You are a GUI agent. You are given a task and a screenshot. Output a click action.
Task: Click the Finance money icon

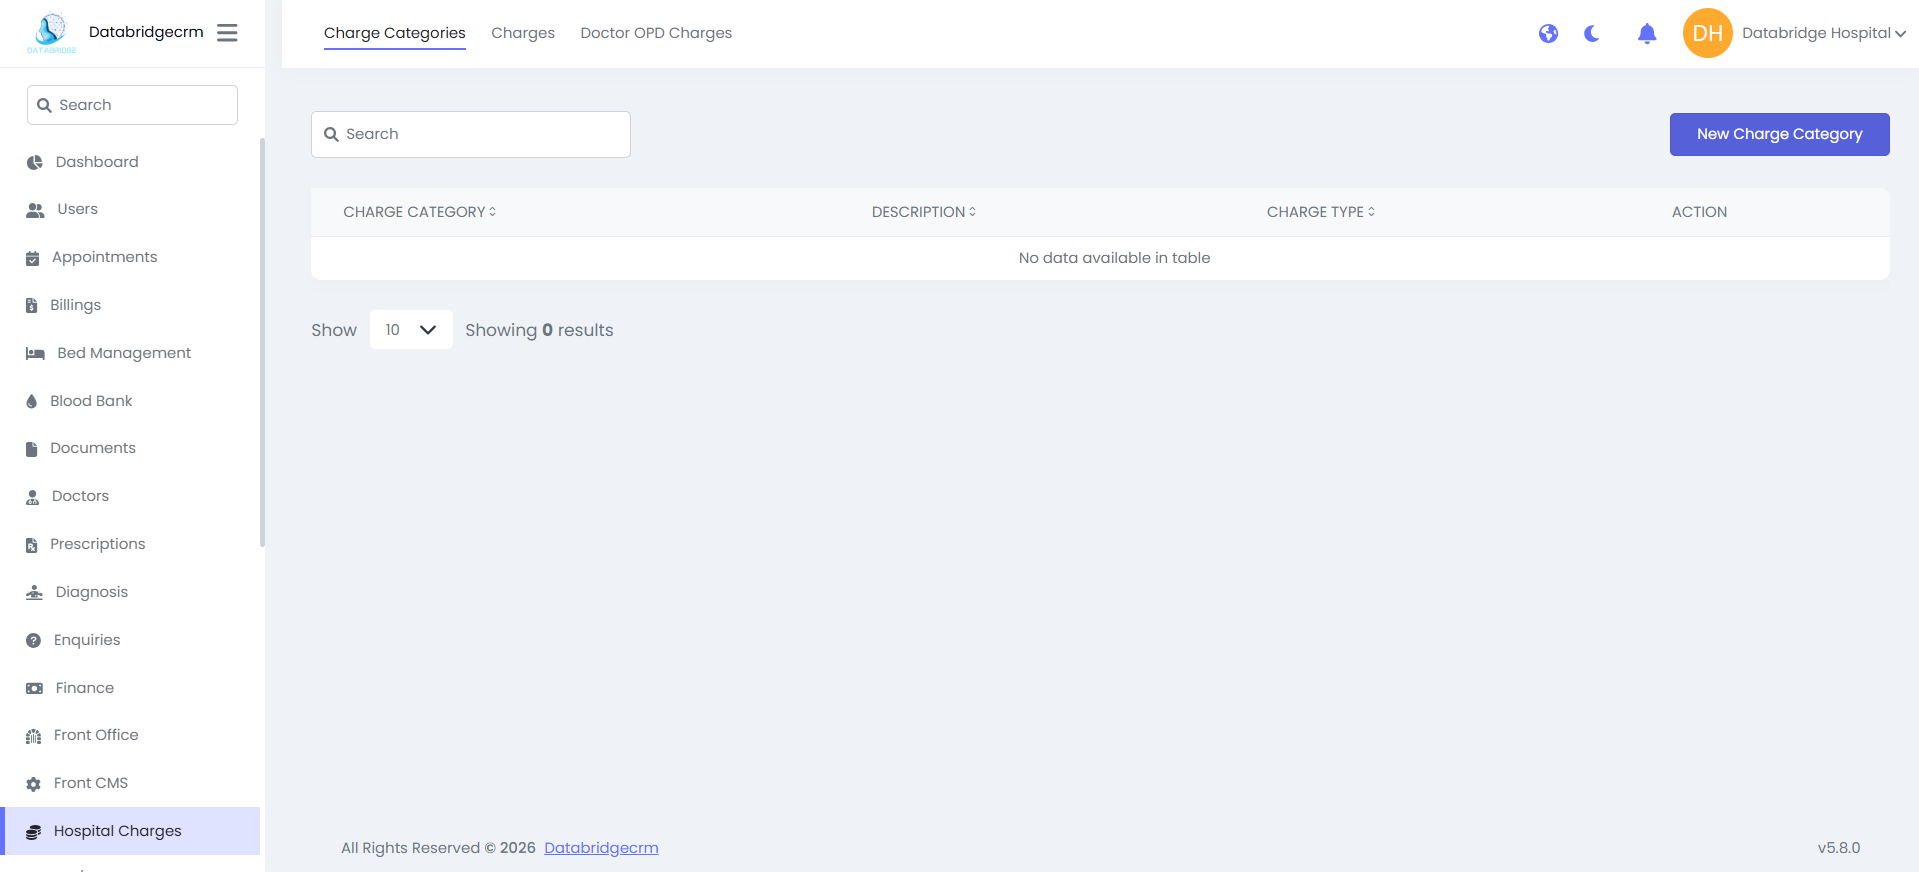[34, 688]
